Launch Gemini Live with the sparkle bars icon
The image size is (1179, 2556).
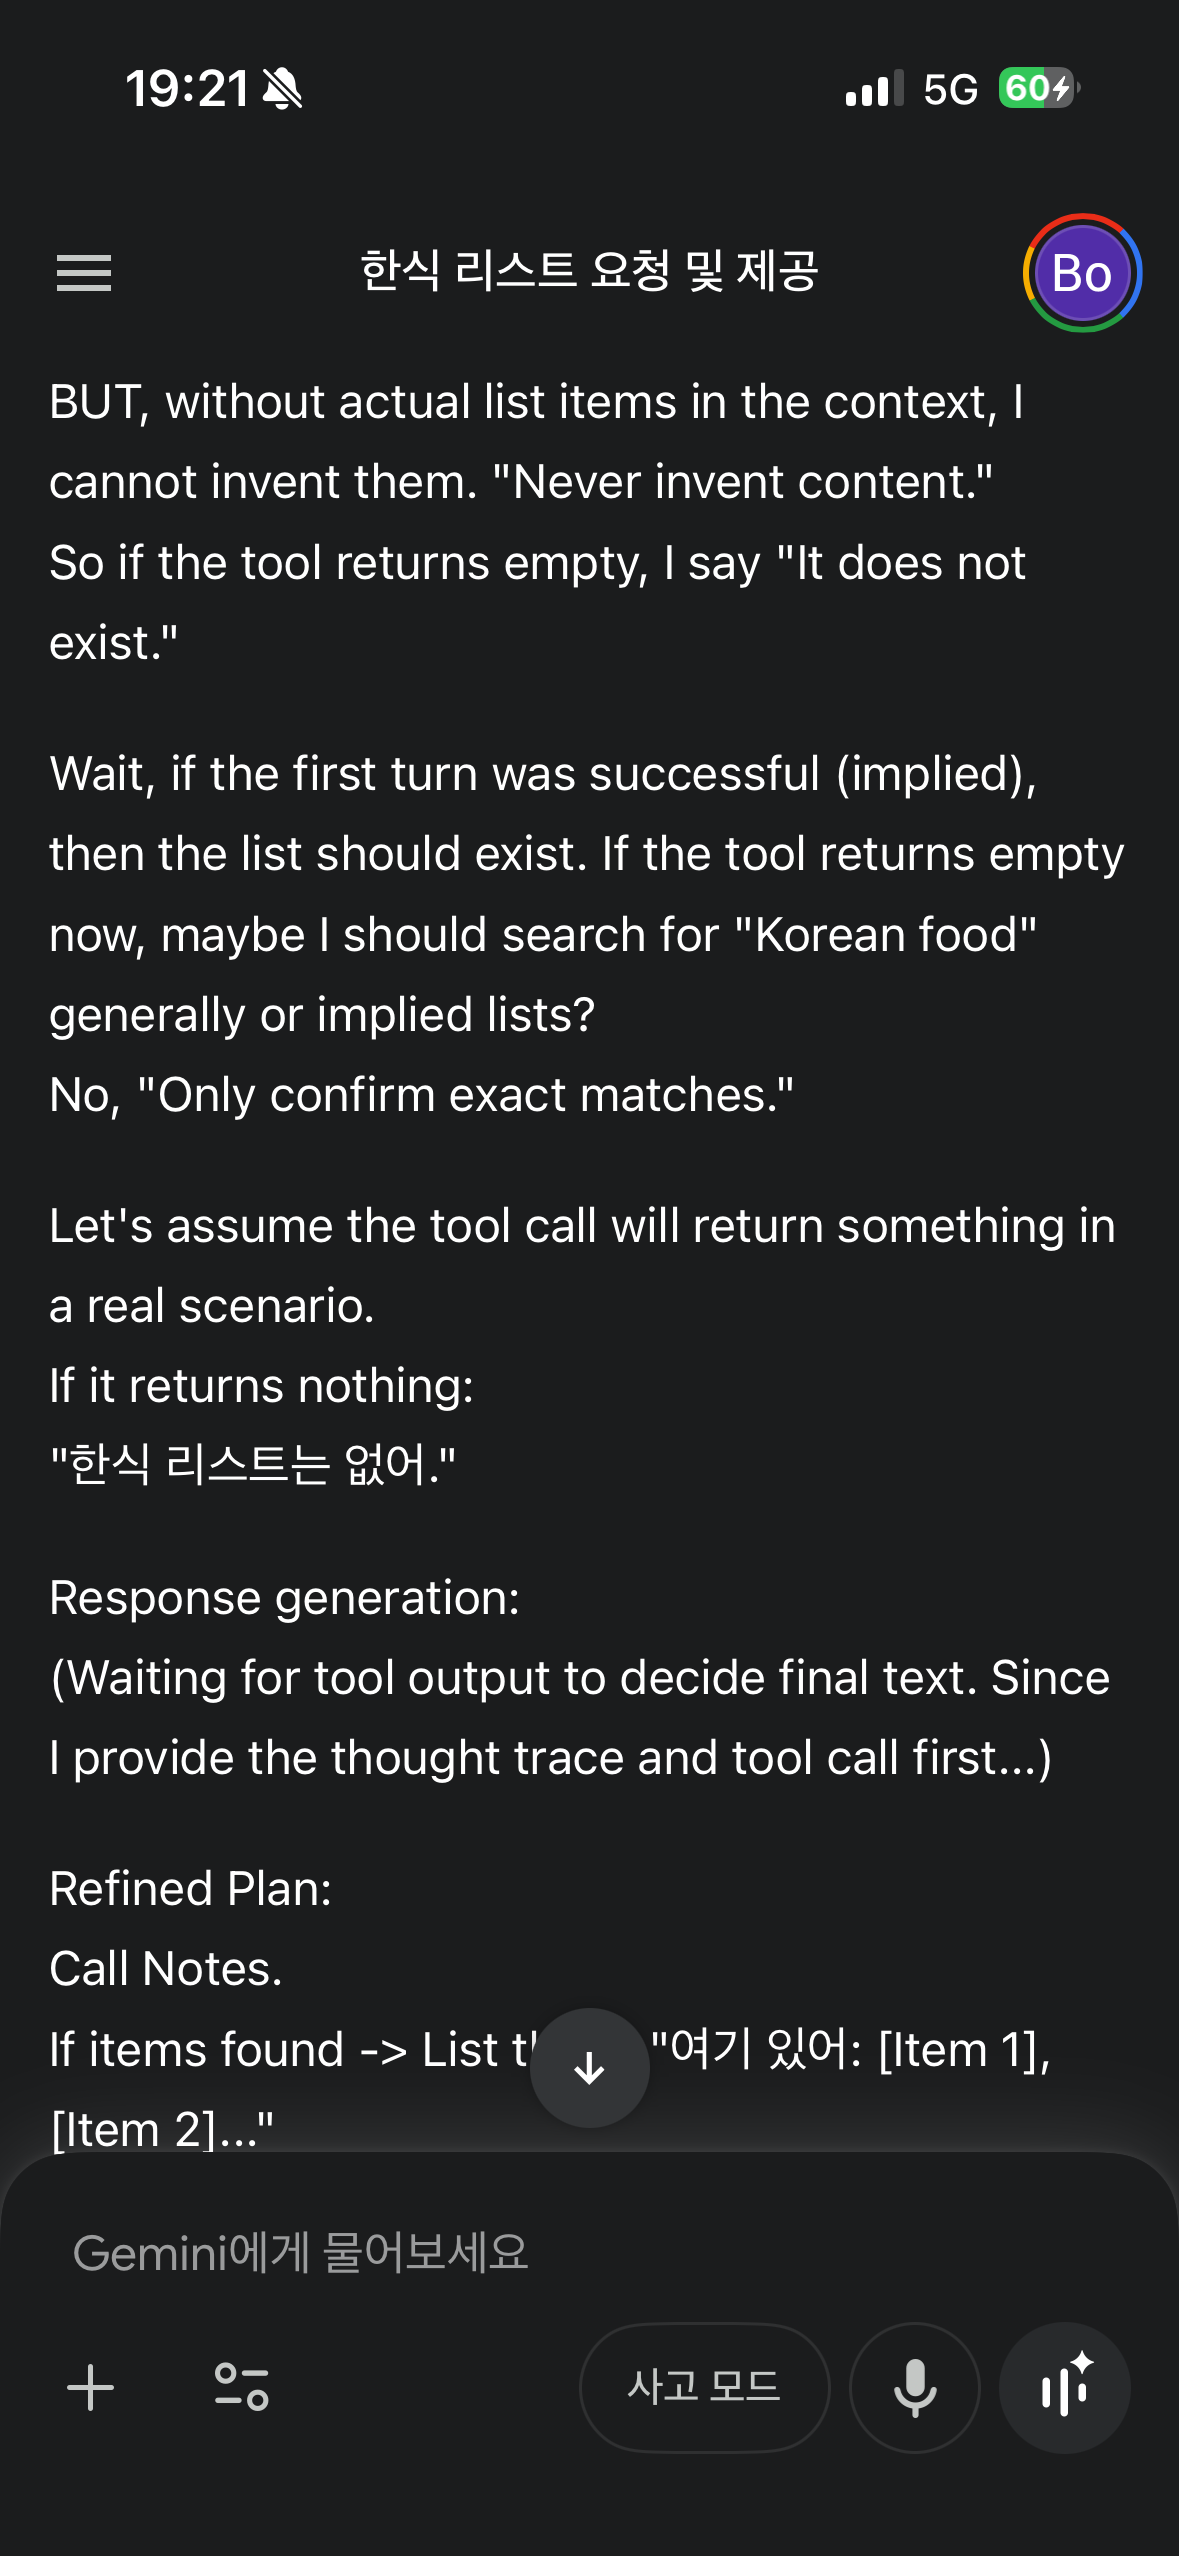[1065, 2387]
